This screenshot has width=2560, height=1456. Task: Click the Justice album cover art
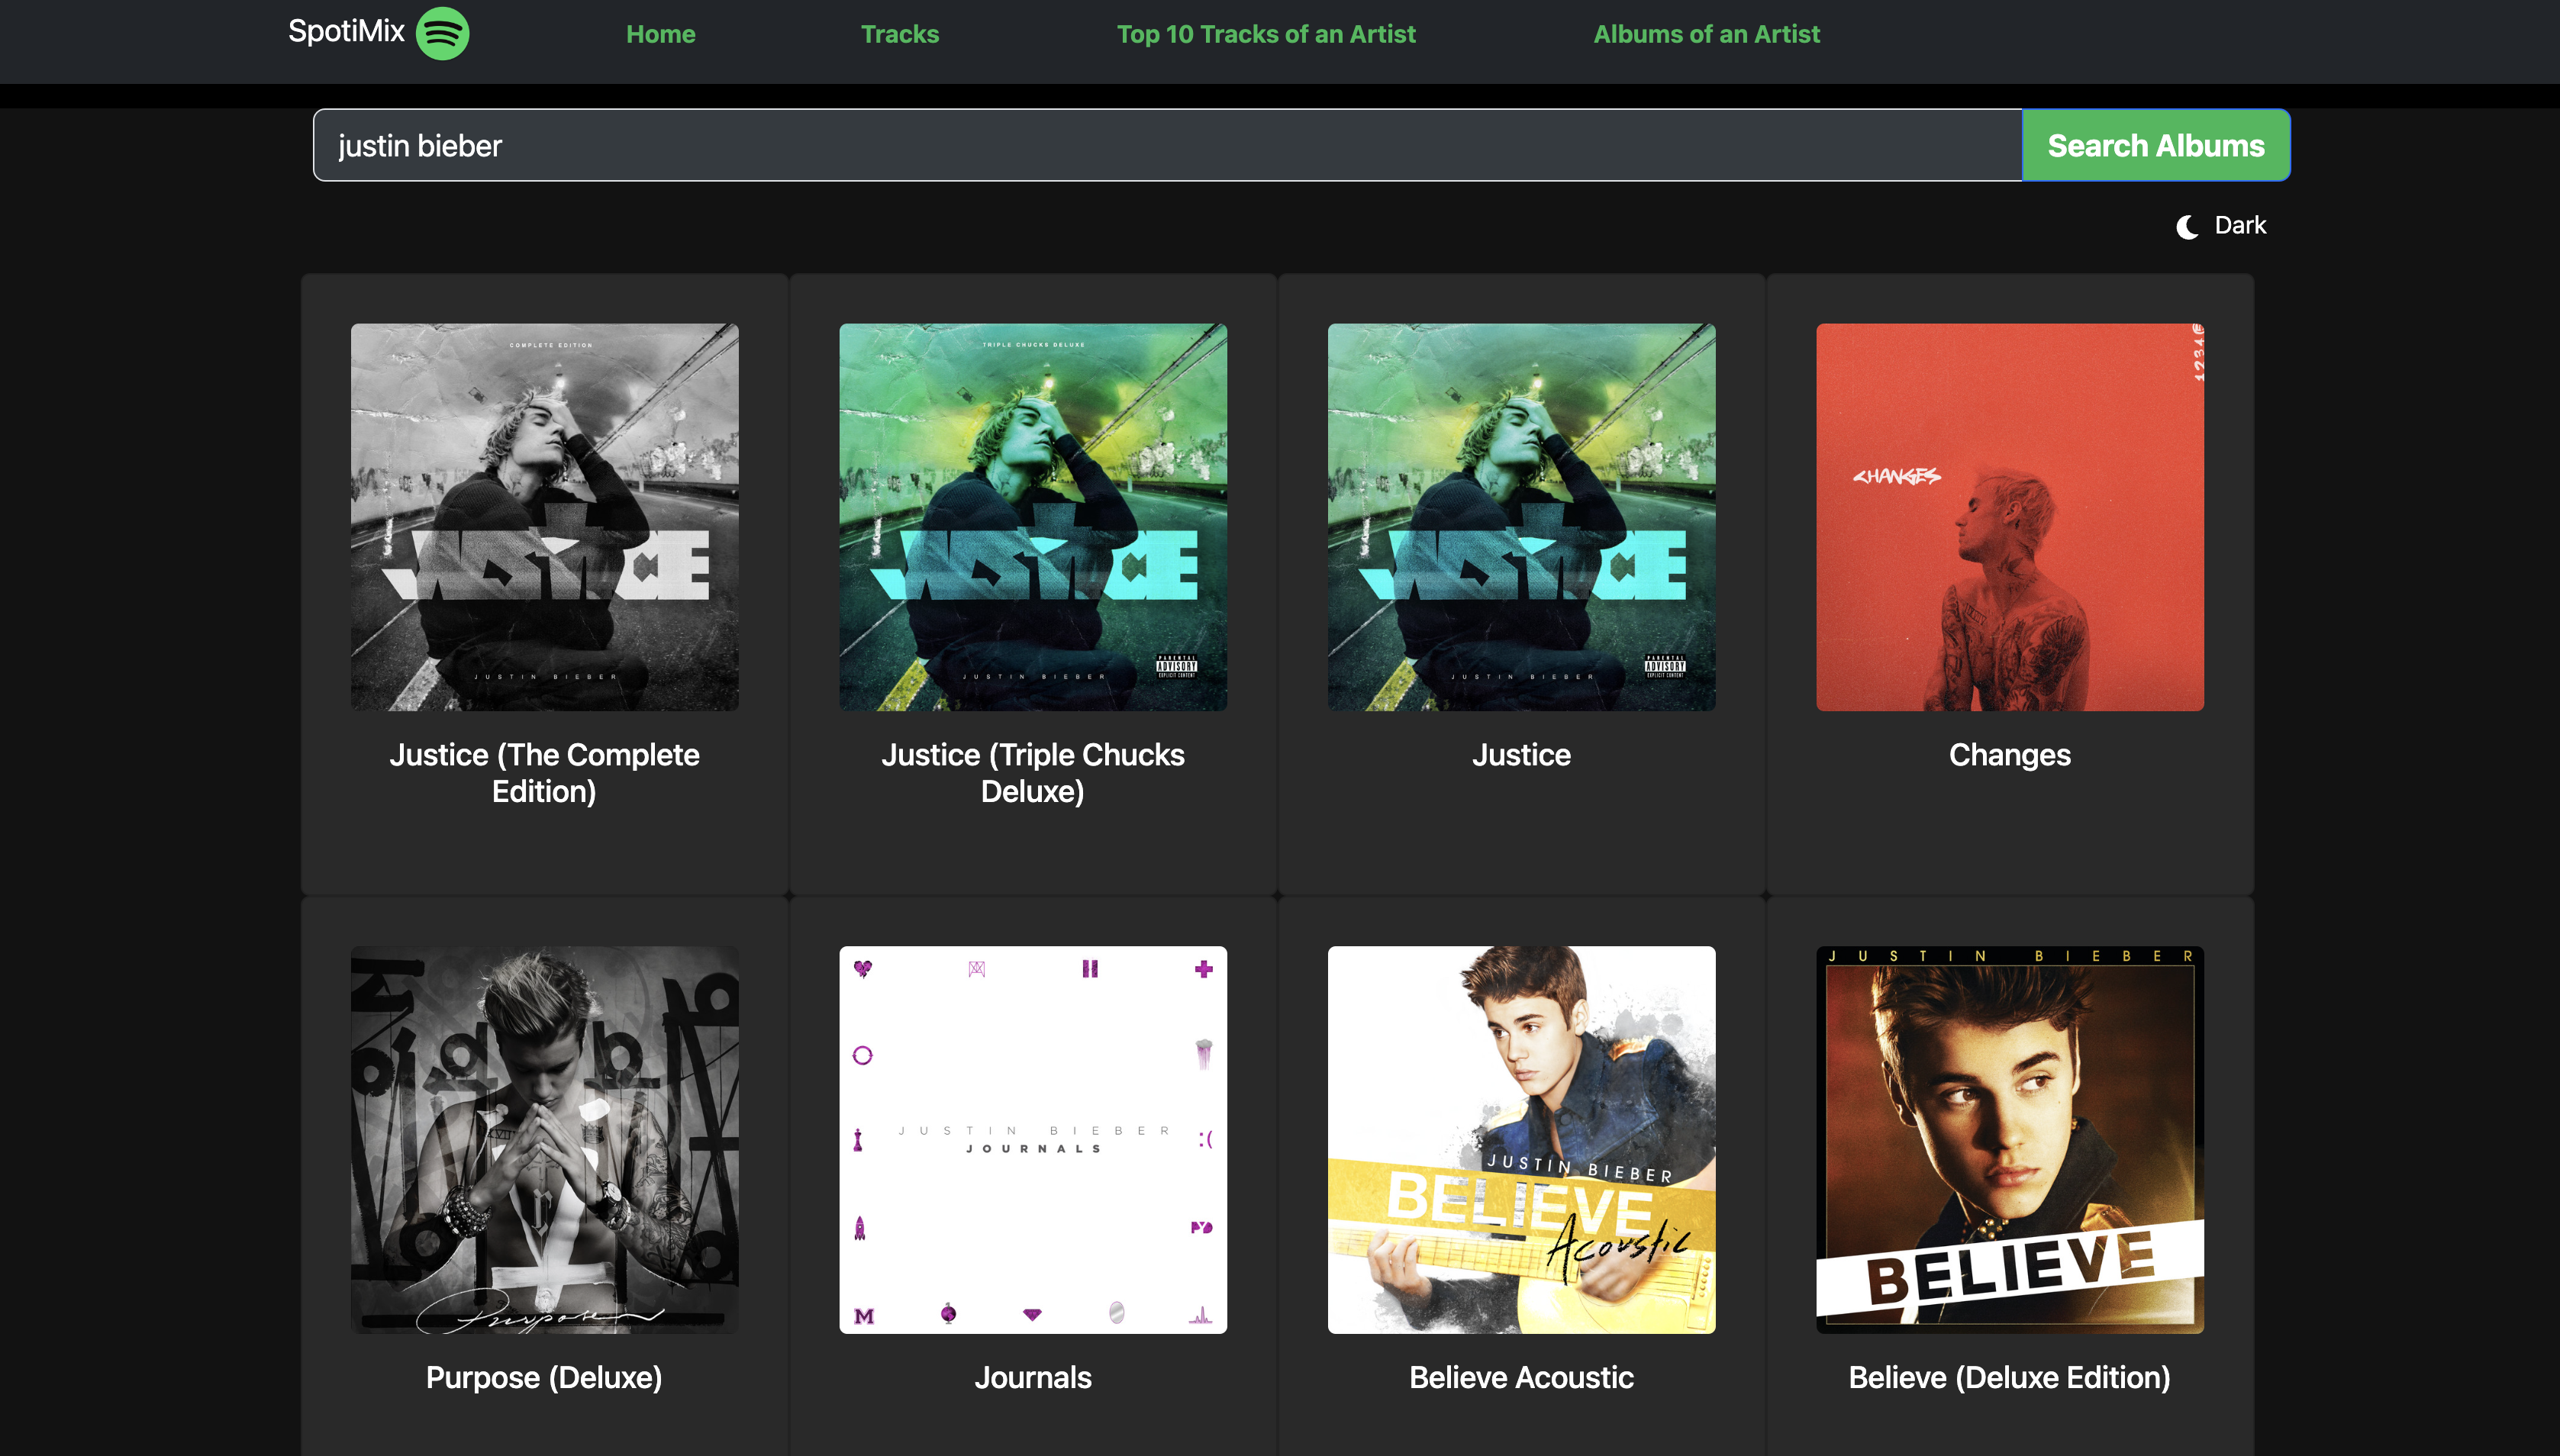tap(1521, 517)
